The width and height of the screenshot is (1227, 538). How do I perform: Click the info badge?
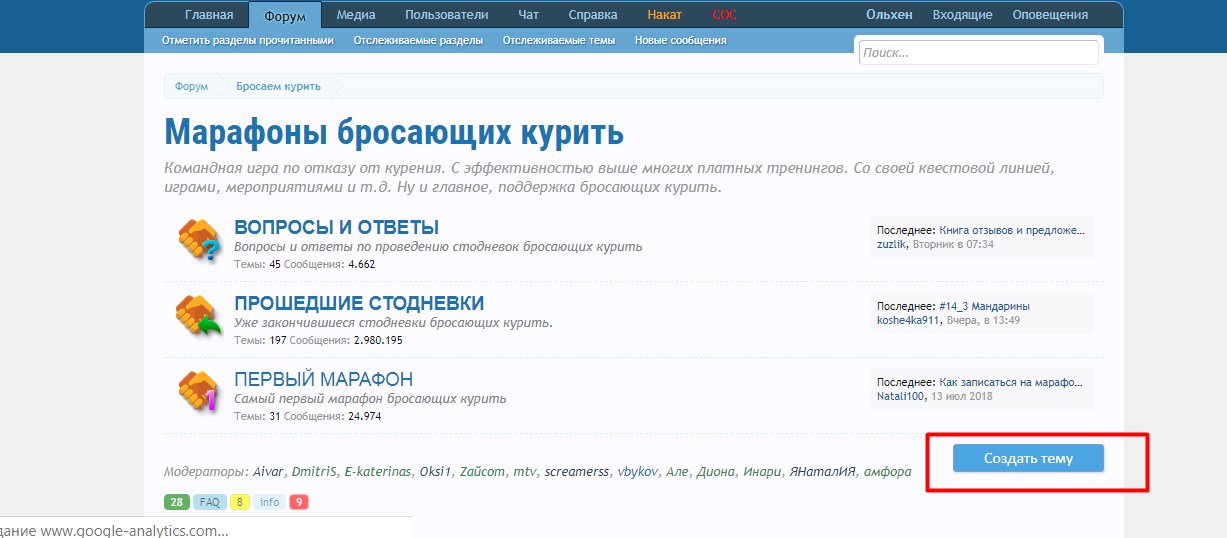270,502
